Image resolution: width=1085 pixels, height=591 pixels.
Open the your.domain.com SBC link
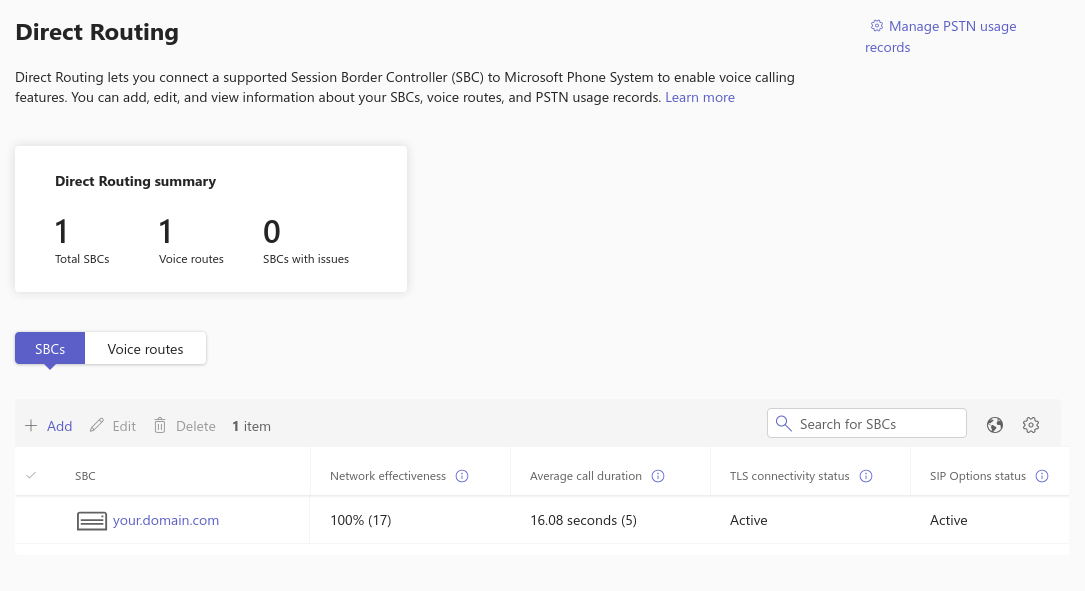point(166,520)
